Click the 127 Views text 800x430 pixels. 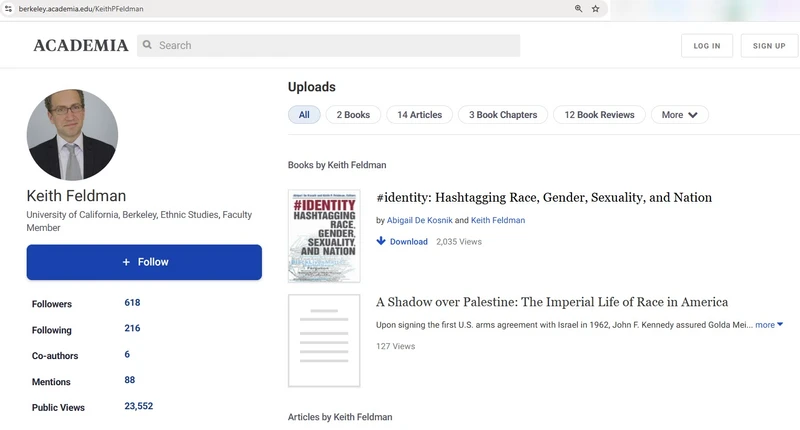coord(395,346)
